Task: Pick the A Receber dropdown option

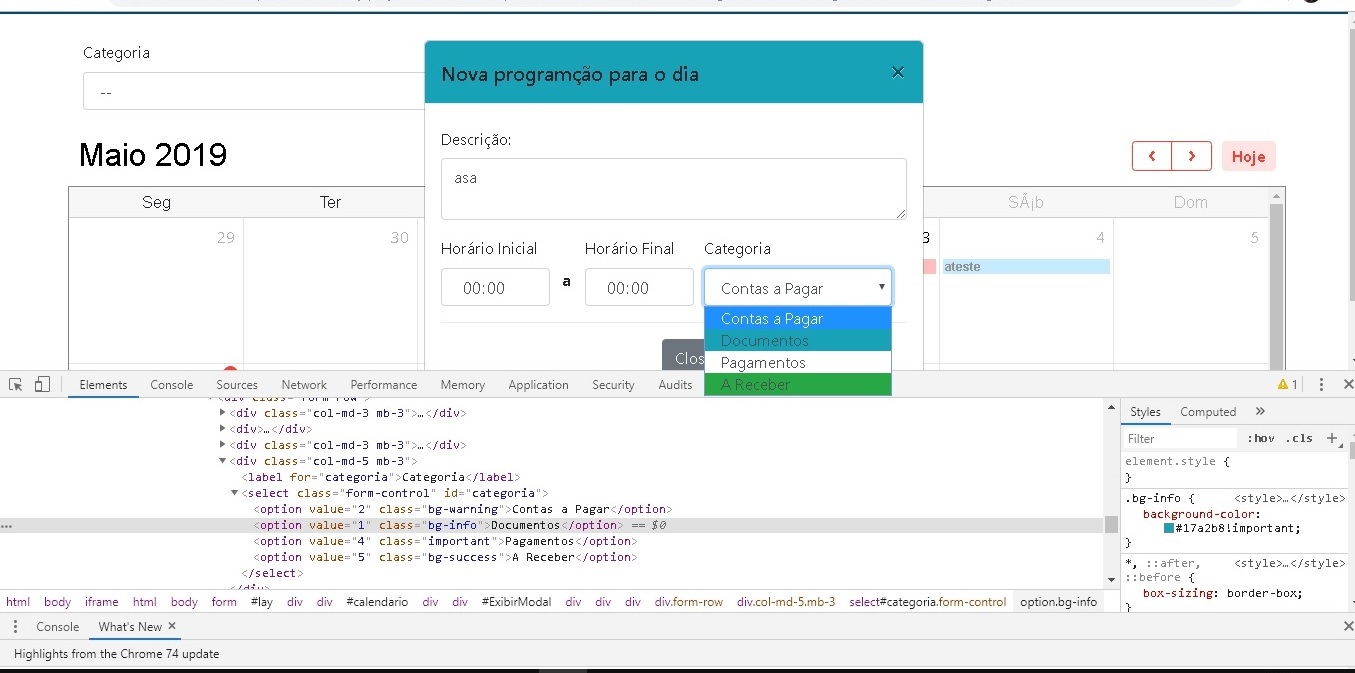Action: (x=798, y=385)
